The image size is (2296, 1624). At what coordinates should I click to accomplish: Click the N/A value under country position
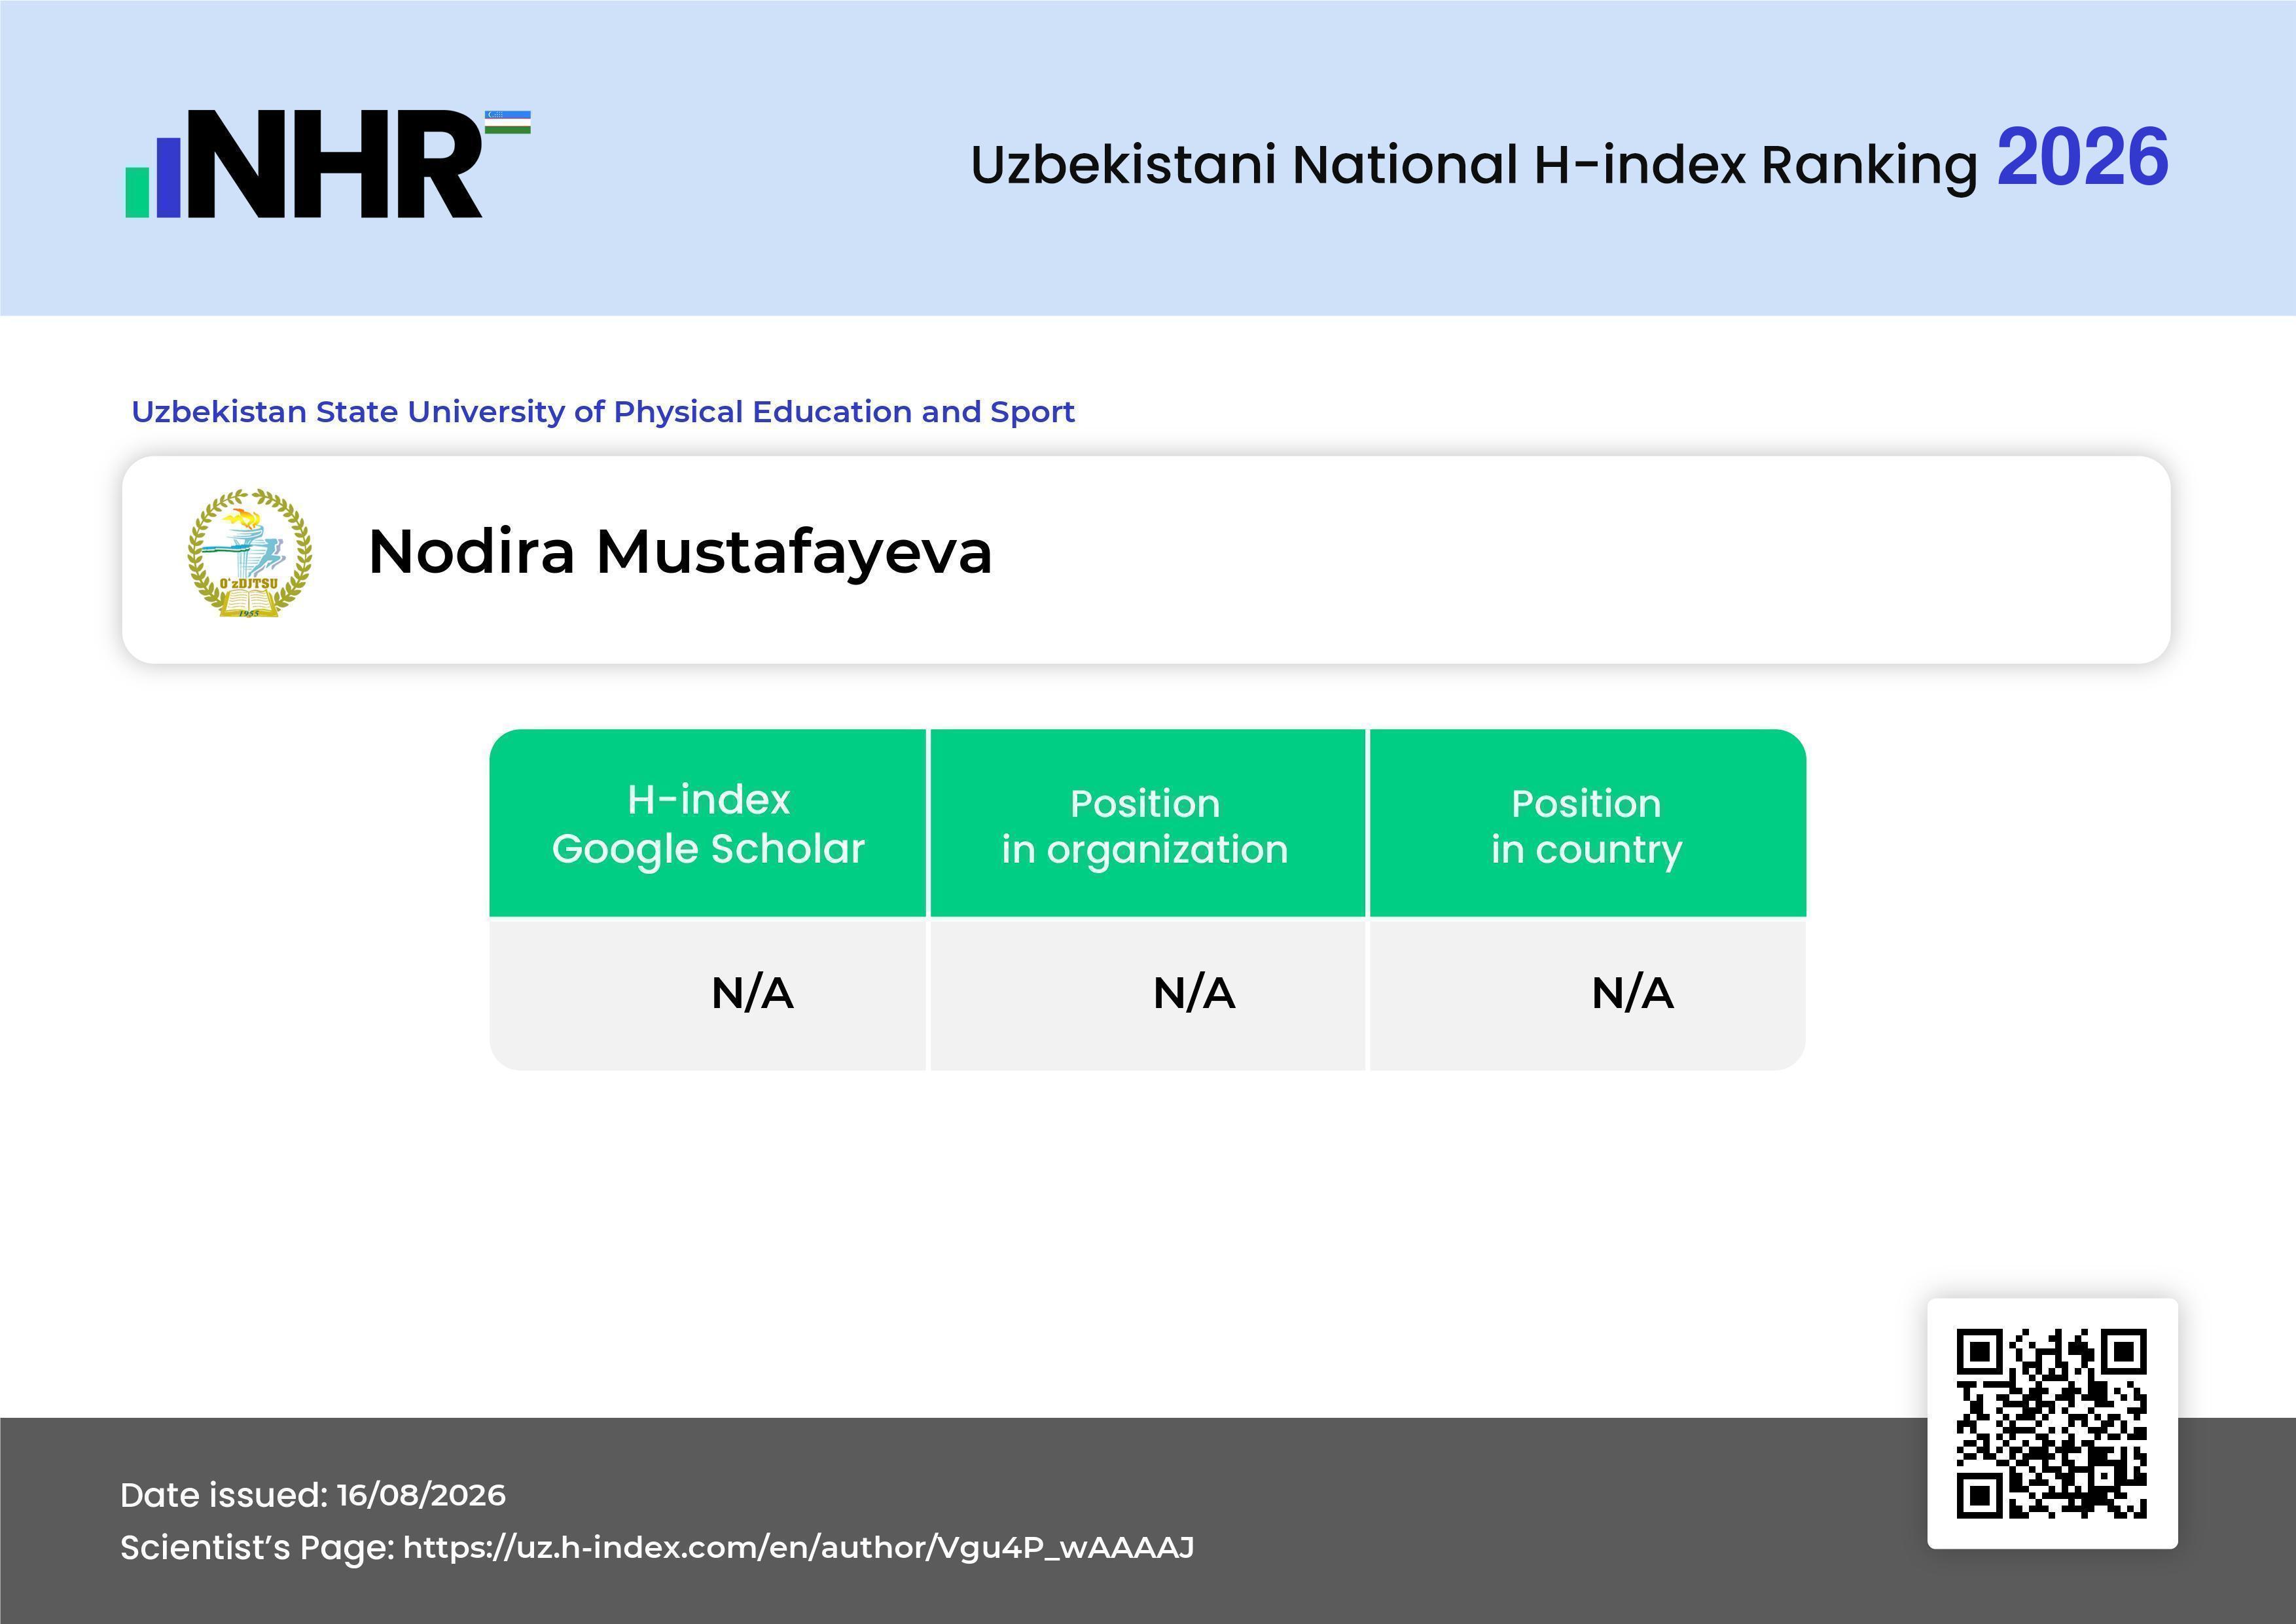pyautogui.click(x=1632, y=993)
